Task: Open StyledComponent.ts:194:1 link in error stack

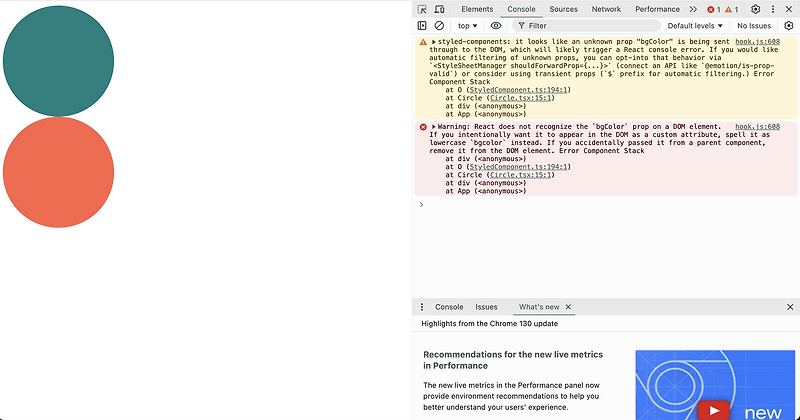Action: click(x=518, y=167)
